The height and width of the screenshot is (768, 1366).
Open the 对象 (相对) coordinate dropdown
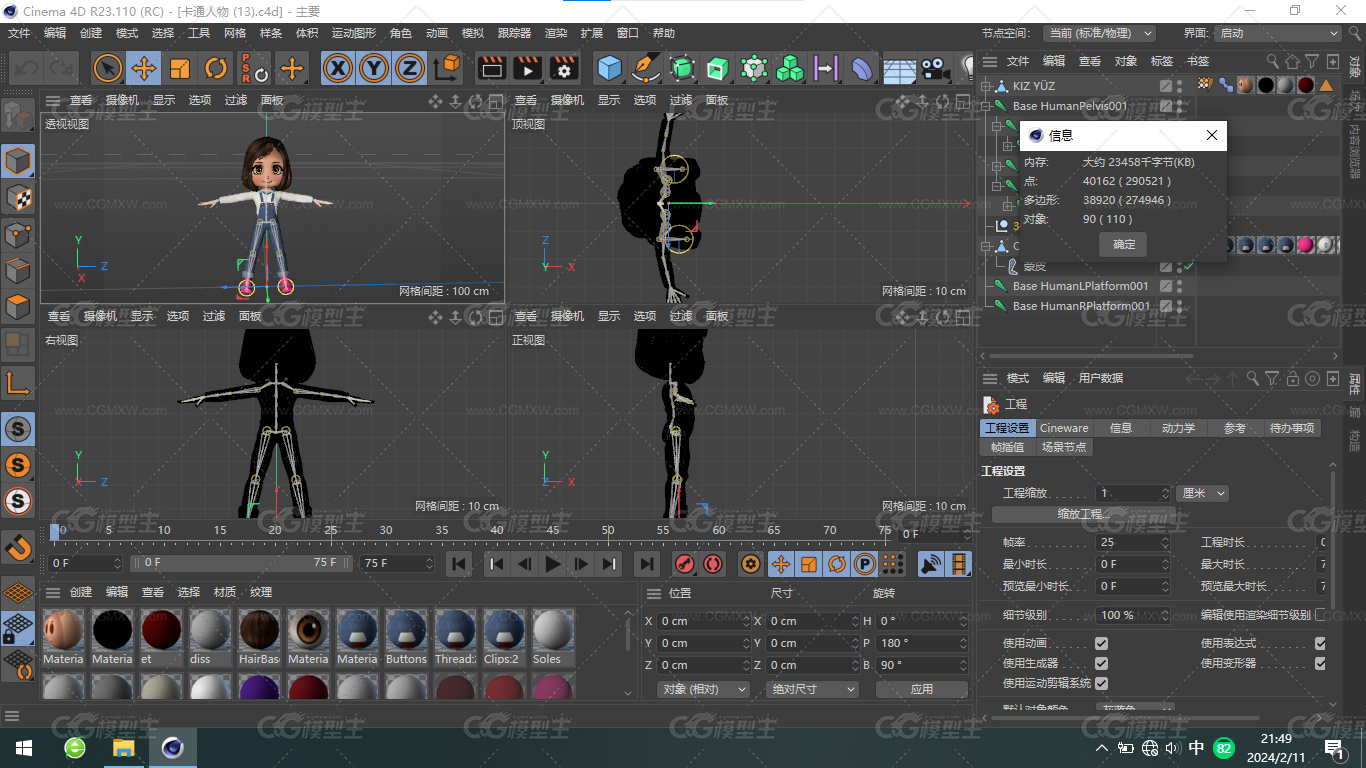click(x=703, y=689)
